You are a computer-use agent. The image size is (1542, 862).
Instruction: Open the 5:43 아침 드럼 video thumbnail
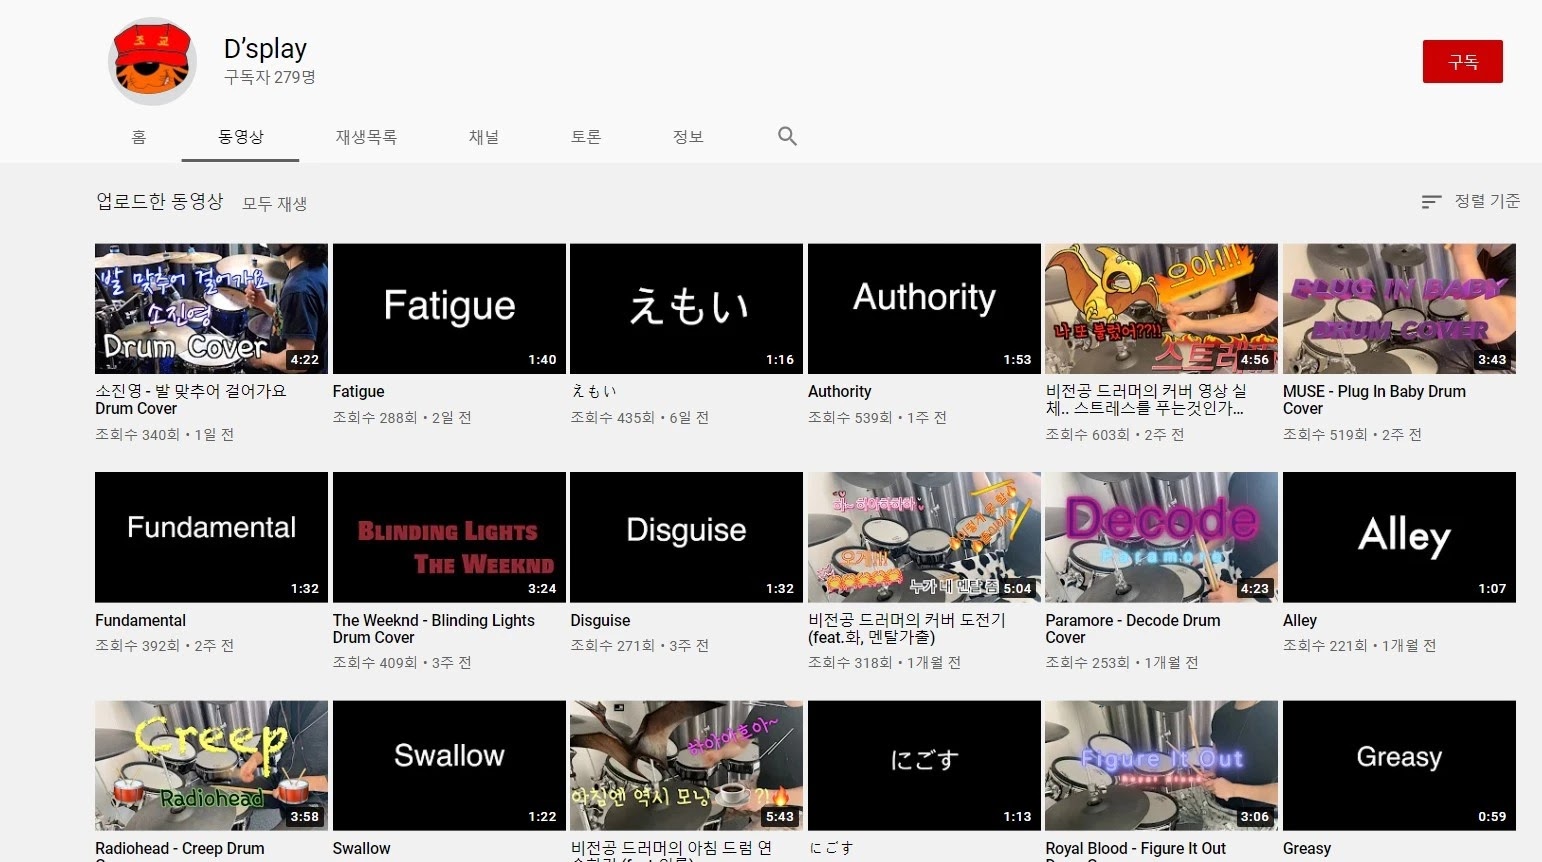(x=686, y=766)
